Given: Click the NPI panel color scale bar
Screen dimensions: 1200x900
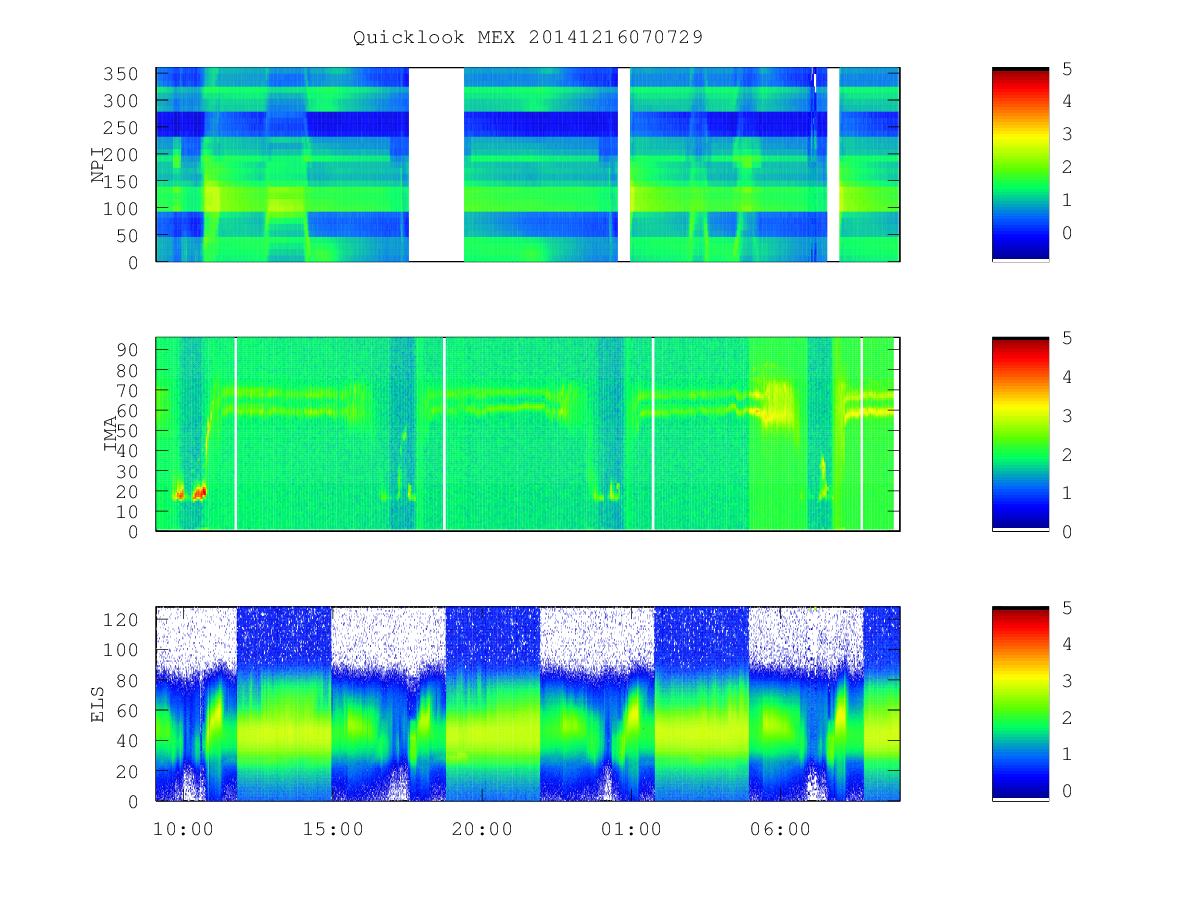Looking at the screenshot, I should pos(1020,165).
